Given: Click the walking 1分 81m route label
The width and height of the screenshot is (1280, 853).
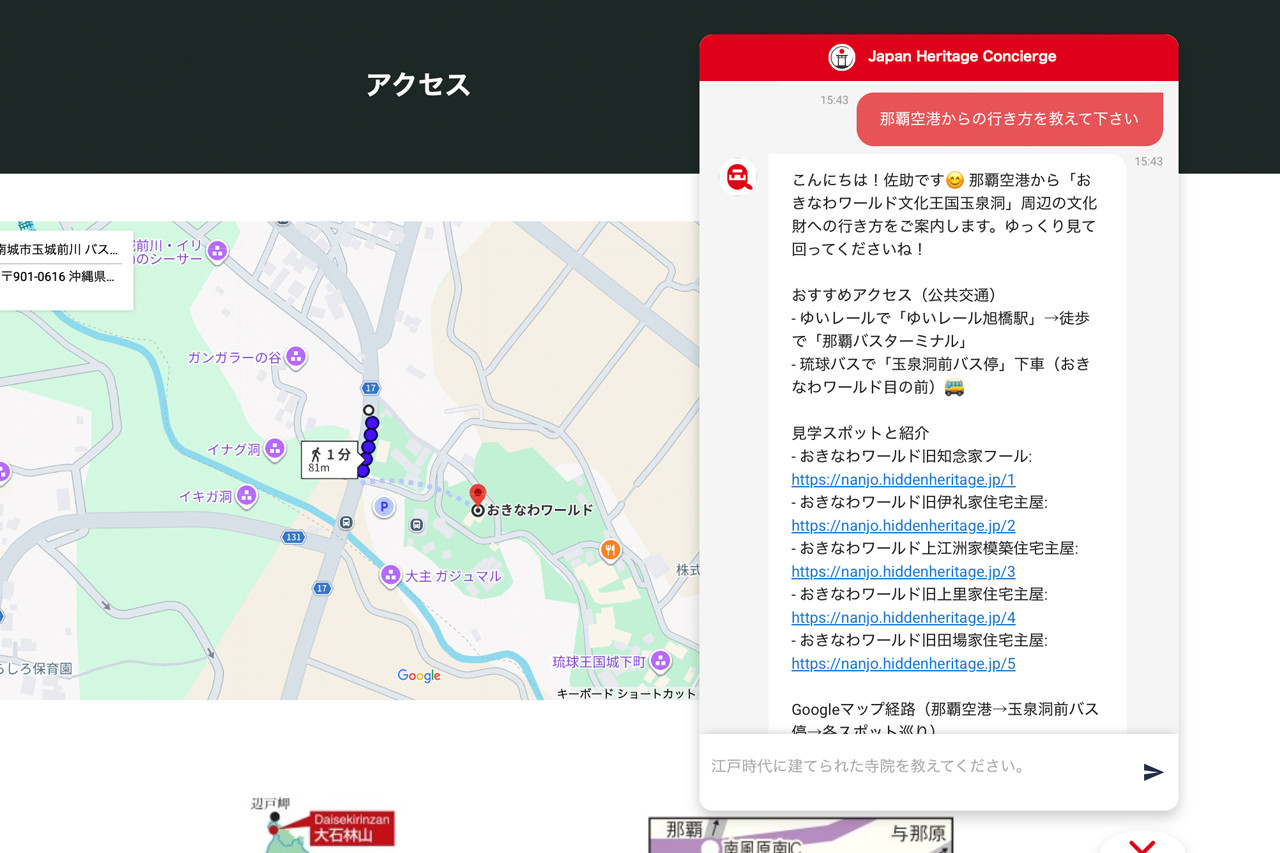Looking at the screenshot, I should [x=330, y=460].
